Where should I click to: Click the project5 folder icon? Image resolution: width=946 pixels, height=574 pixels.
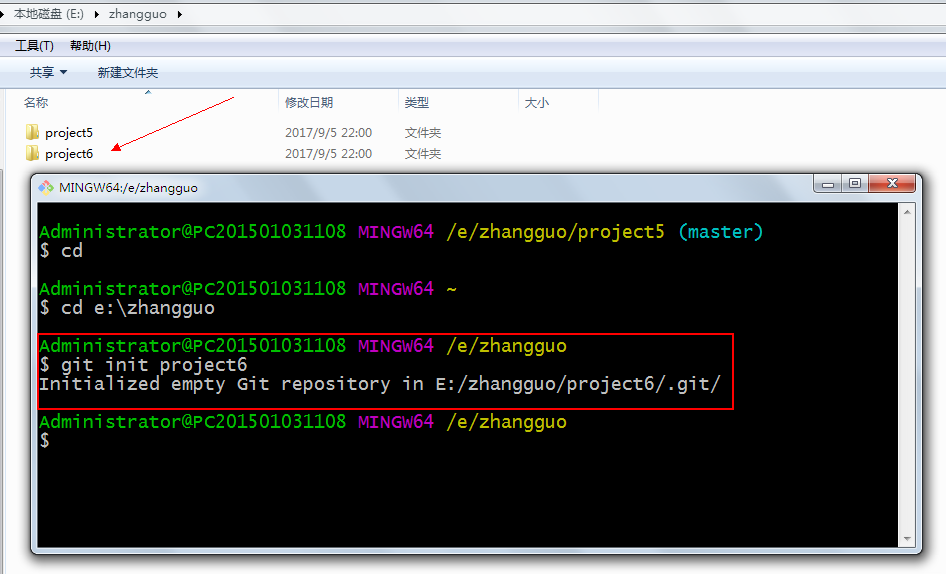(32, 132)
